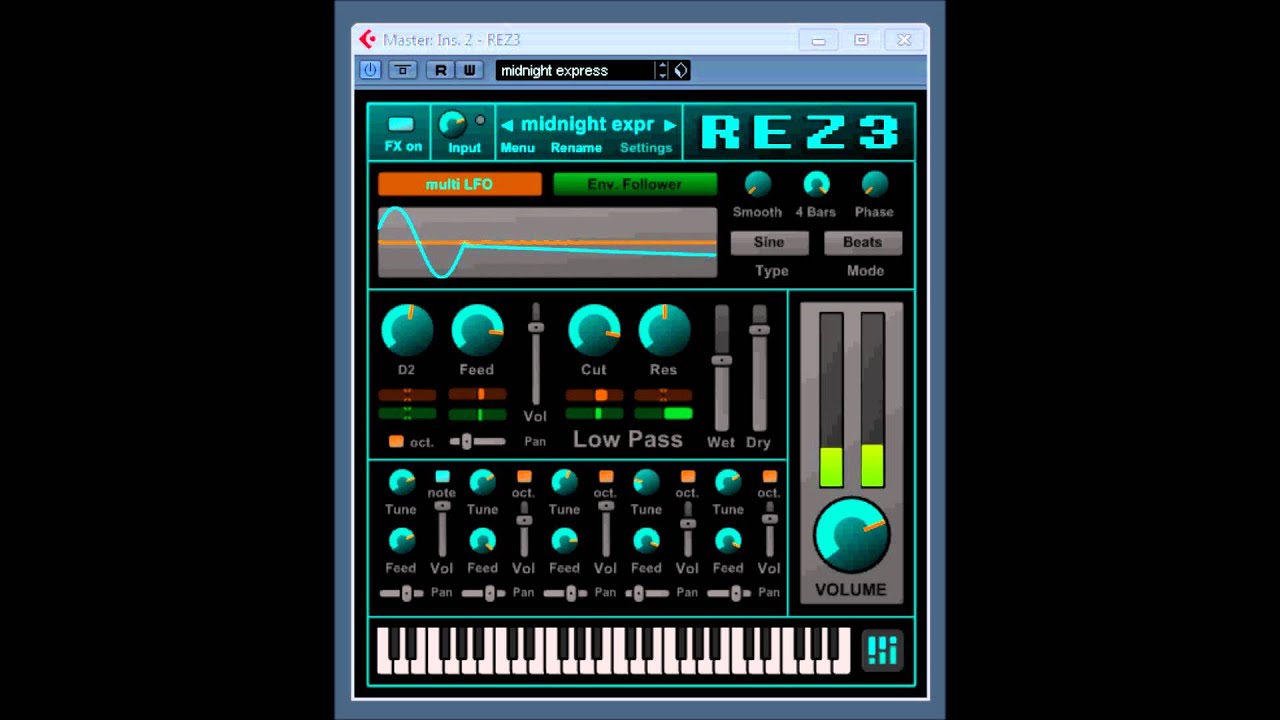
Task: Click the fifth resonator Tune knob
Action: tap(728, 482)
